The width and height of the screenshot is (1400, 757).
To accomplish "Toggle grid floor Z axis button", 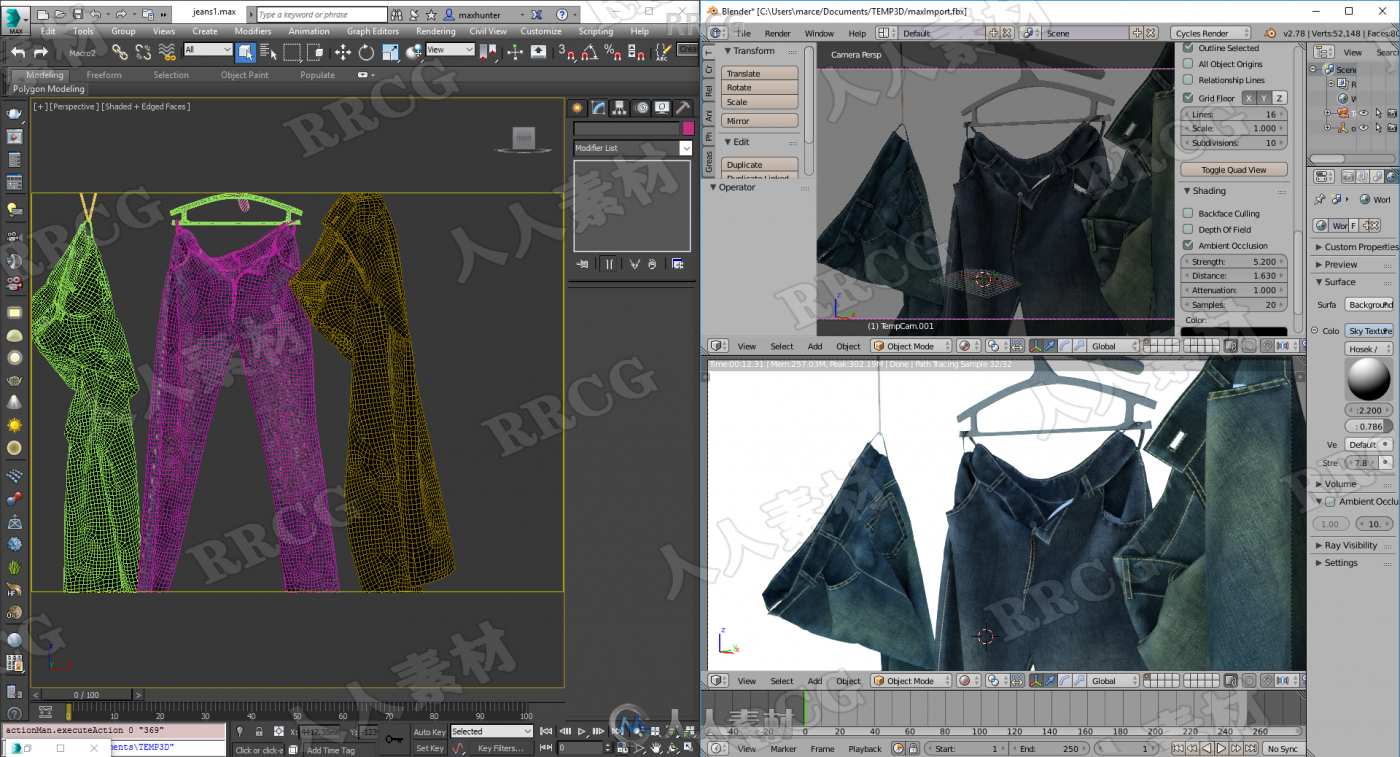I will (x=1279, y=98).
